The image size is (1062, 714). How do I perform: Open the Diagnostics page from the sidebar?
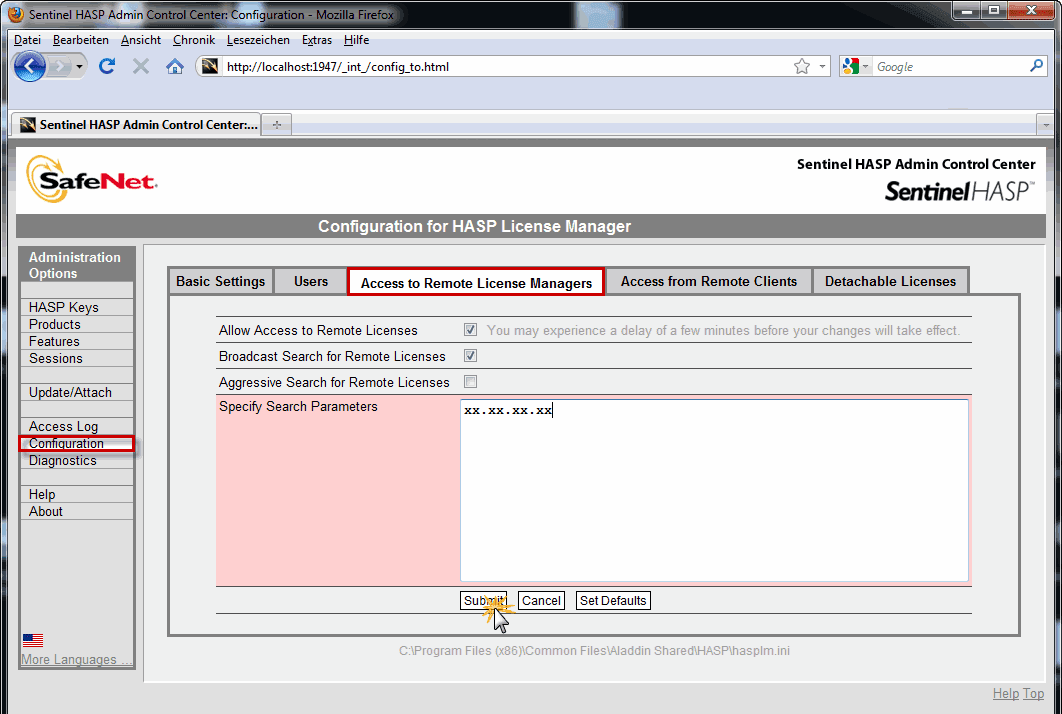coord(63,460)
